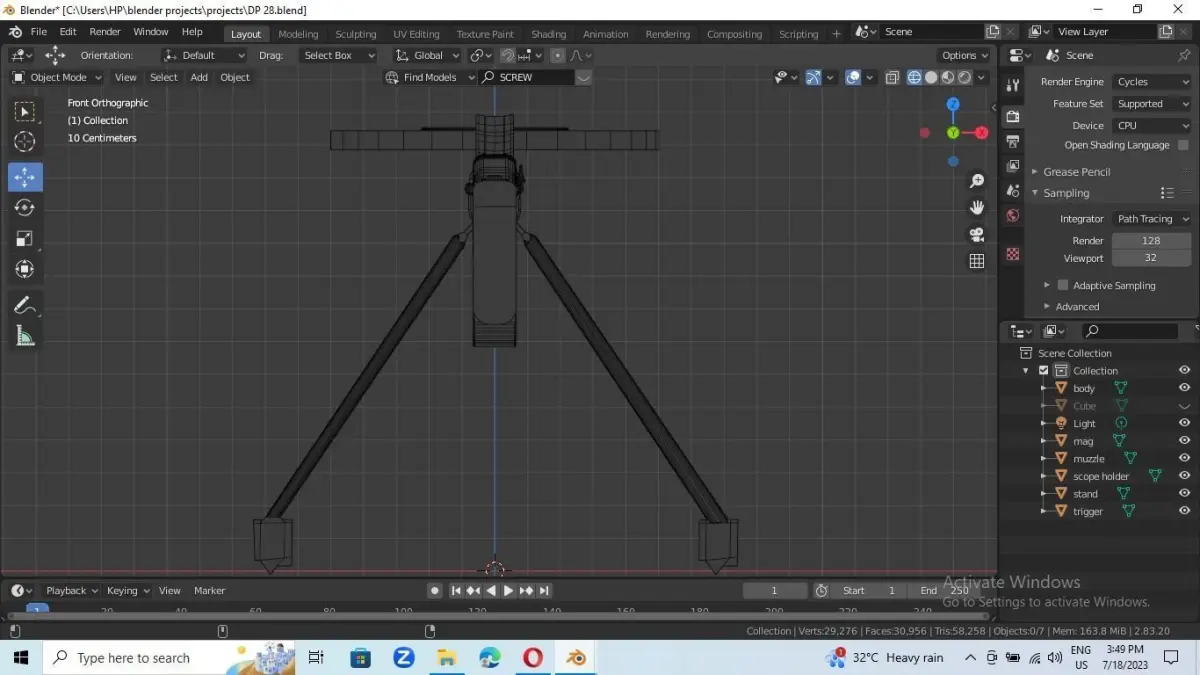Open the Output properties tab
The image size is (1200, 675).
click(x=1013, y=141)
